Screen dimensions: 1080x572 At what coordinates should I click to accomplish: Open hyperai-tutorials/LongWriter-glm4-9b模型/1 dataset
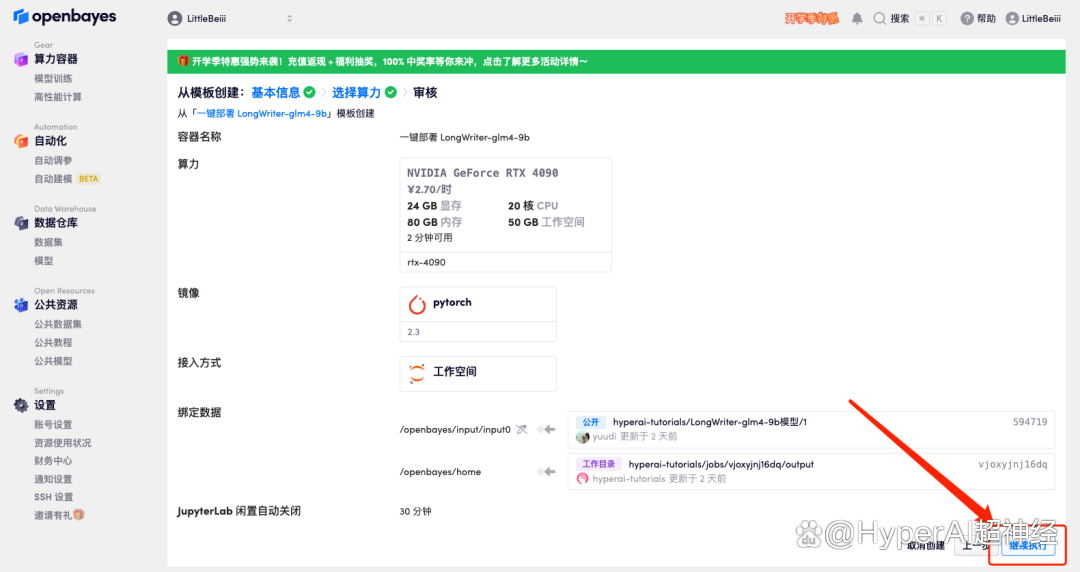pos(709,422)
